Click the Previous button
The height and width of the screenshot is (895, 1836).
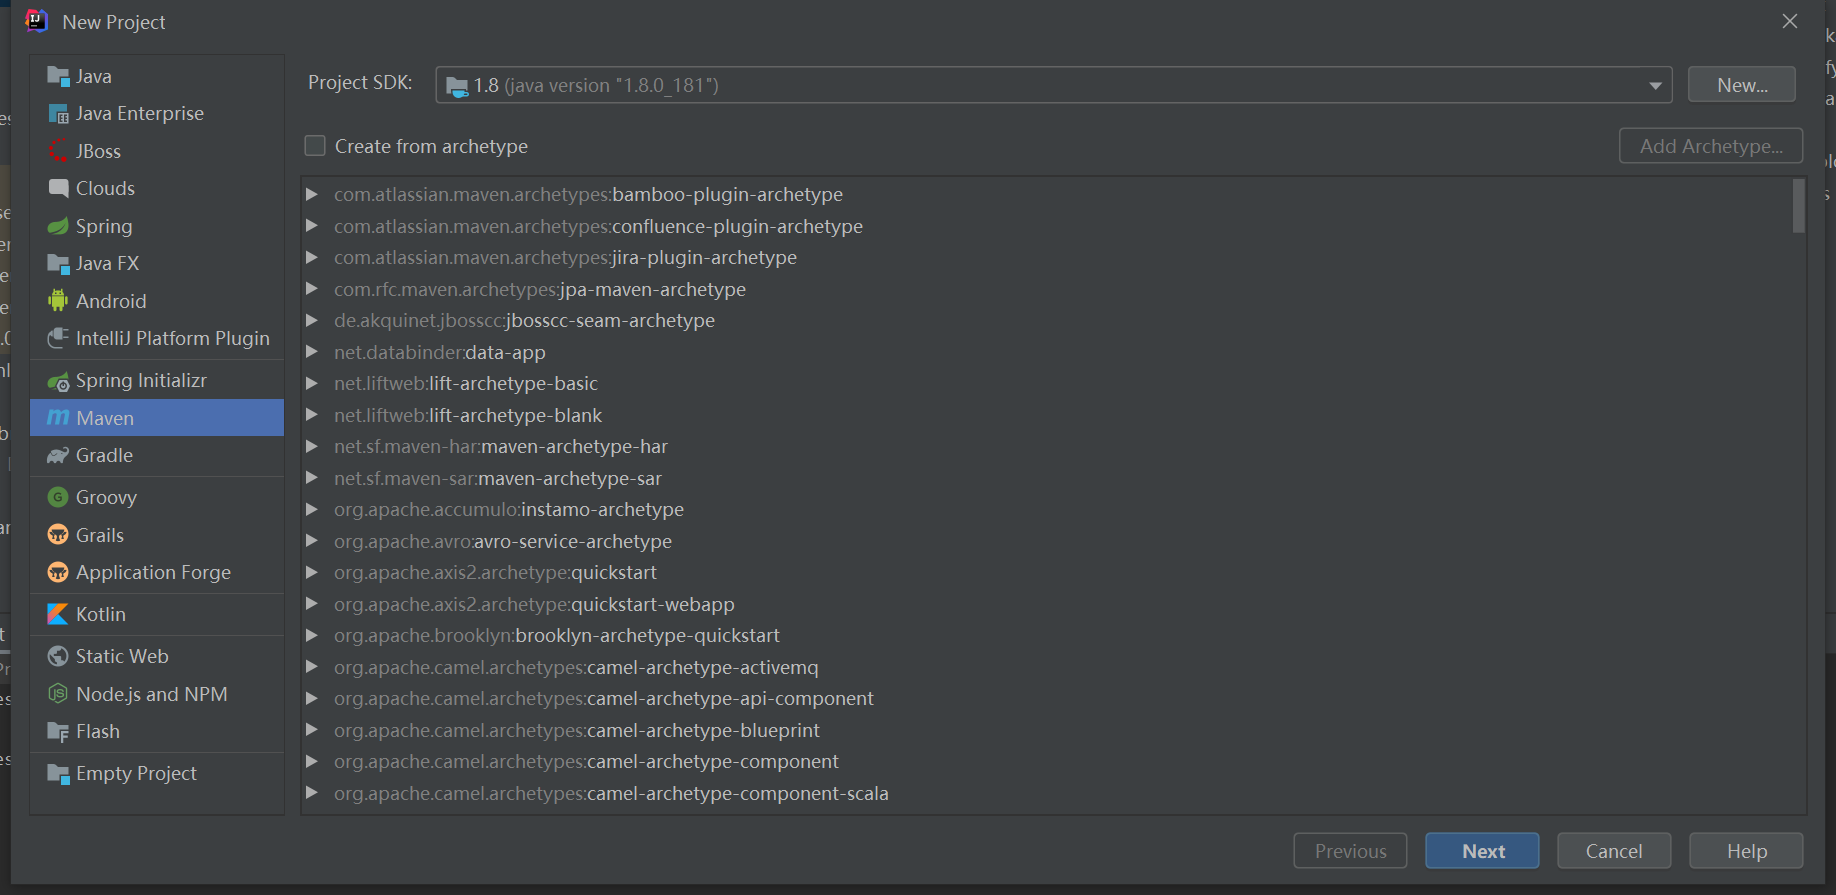1350,851
